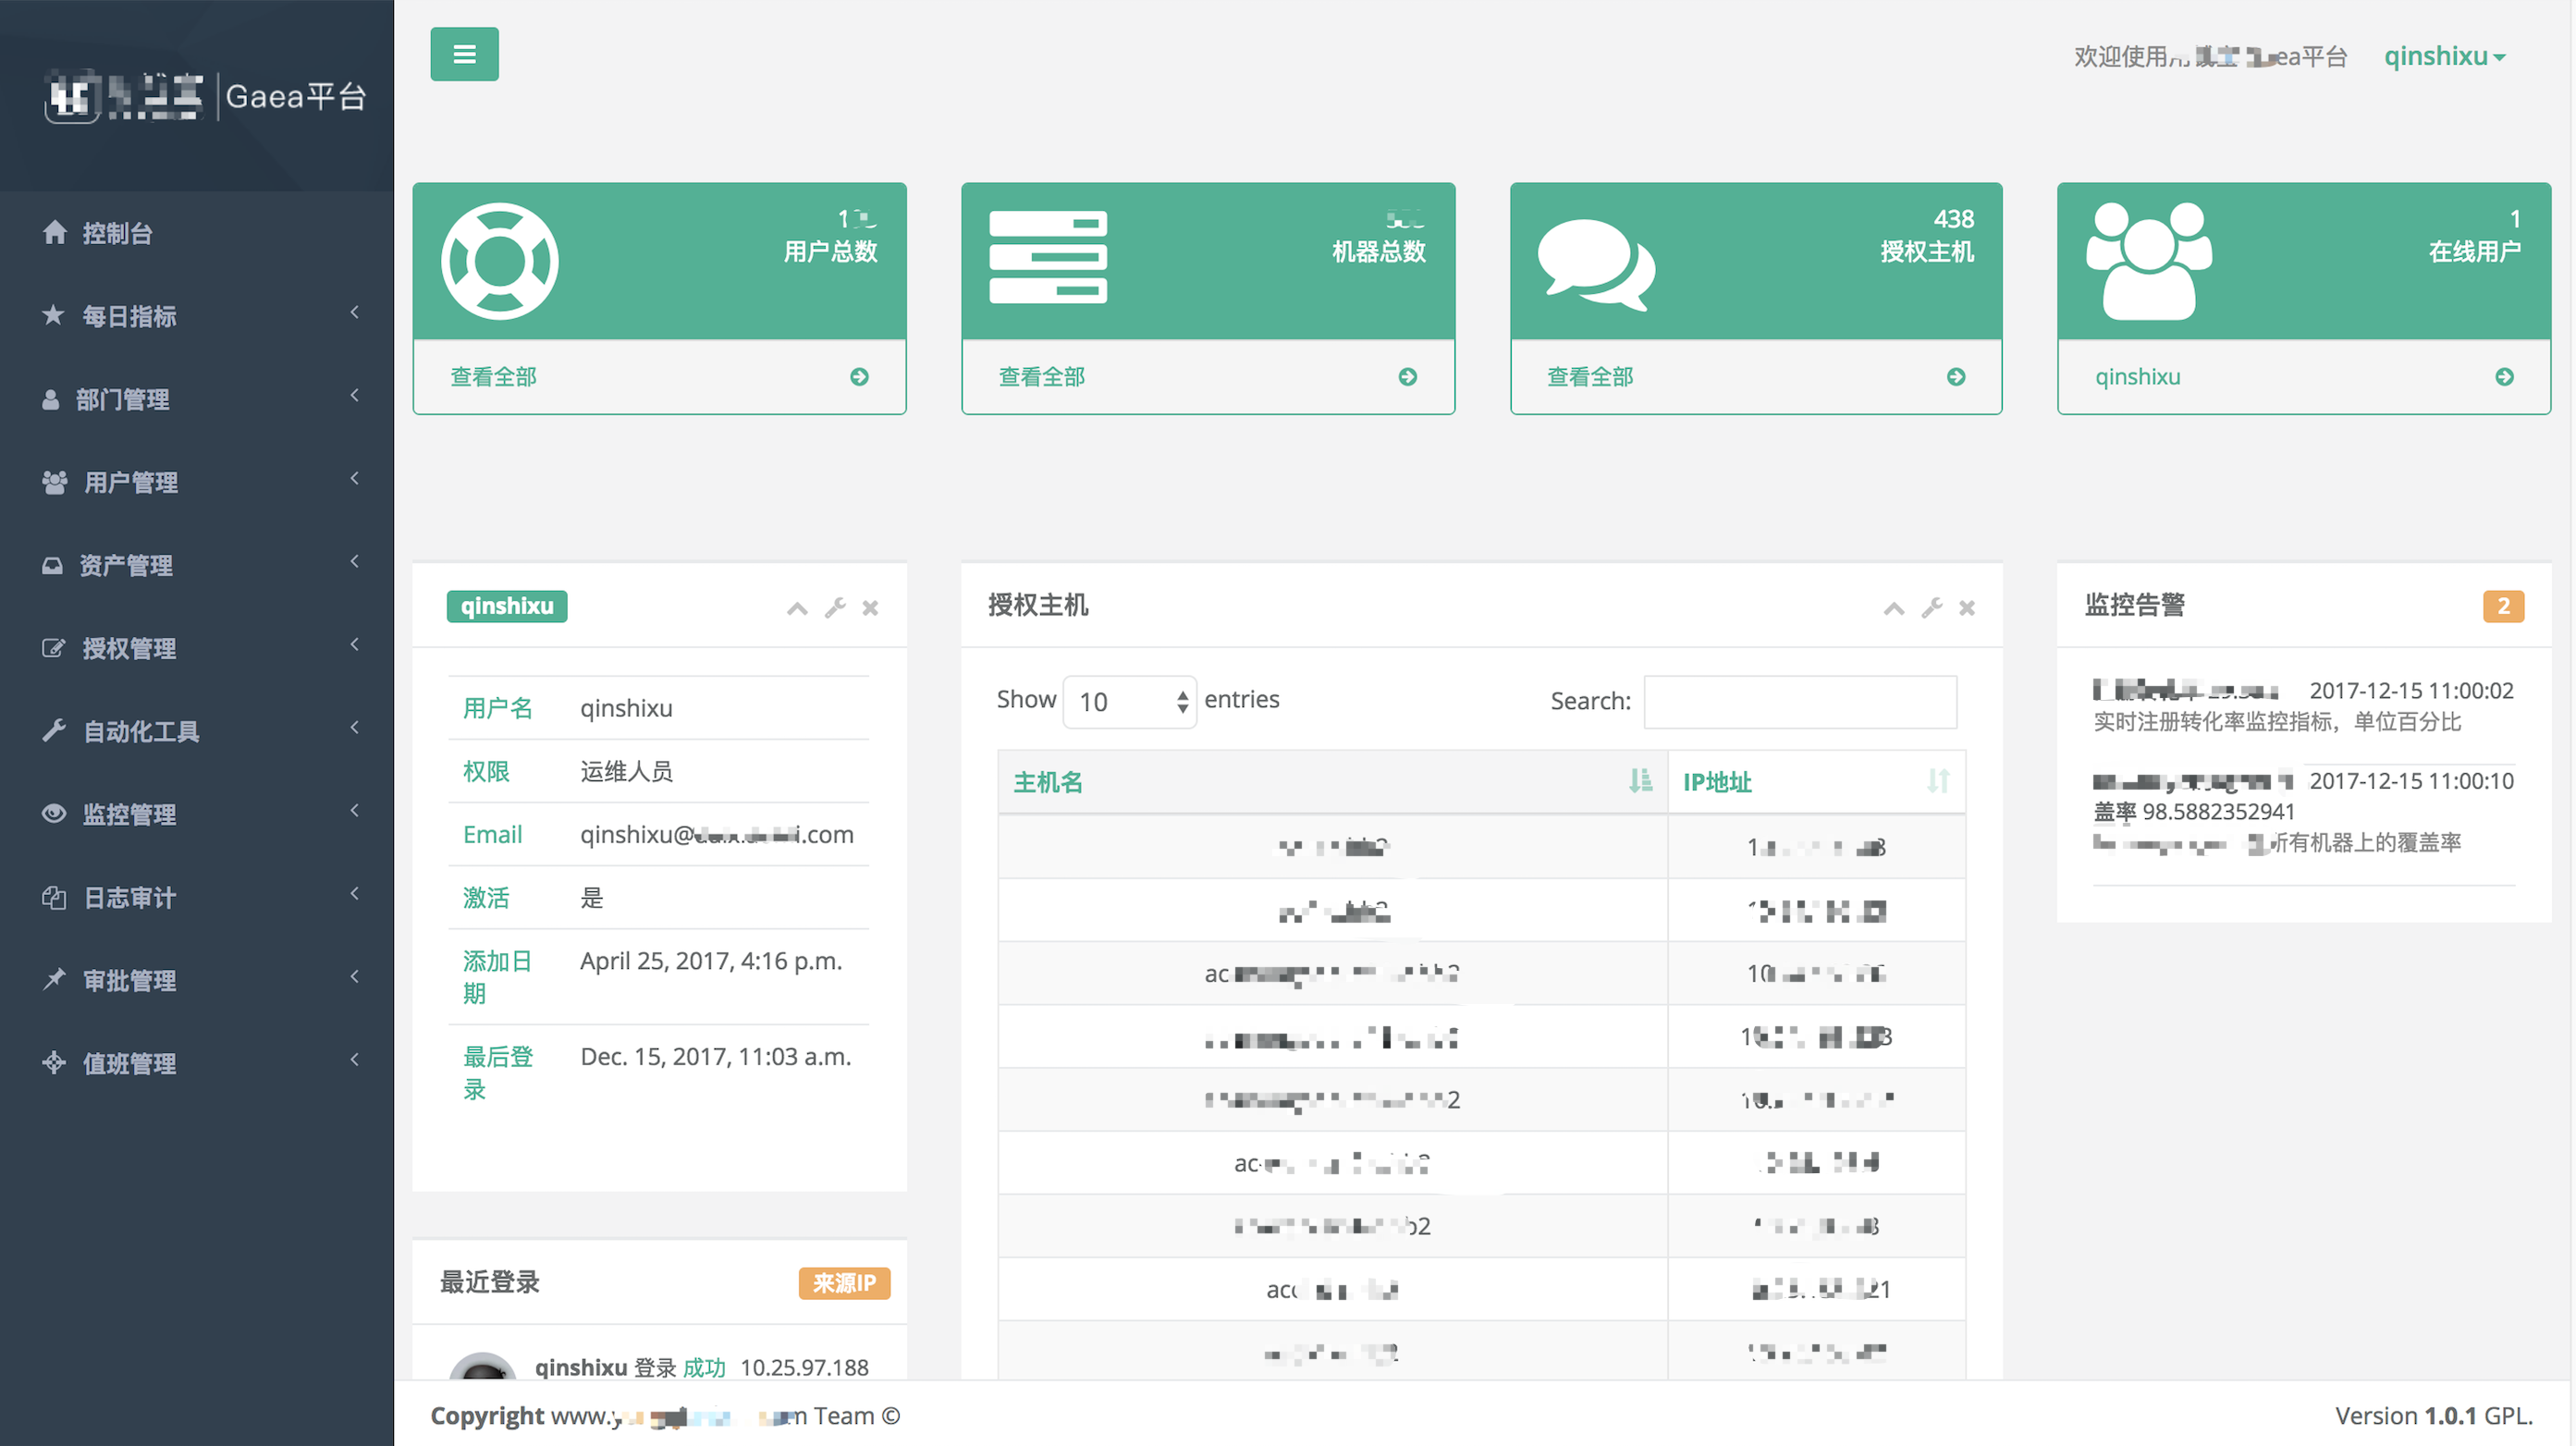Click arrow icon in 在线用户 card footer
The image size is (2576, 1446).
[x=2504, y=377]
